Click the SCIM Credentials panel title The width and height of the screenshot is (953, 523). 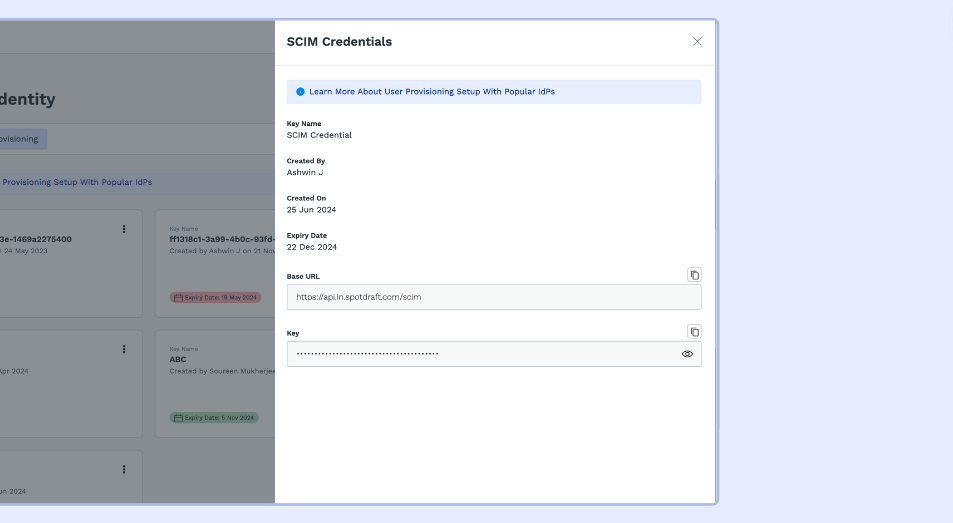point(339,42)
